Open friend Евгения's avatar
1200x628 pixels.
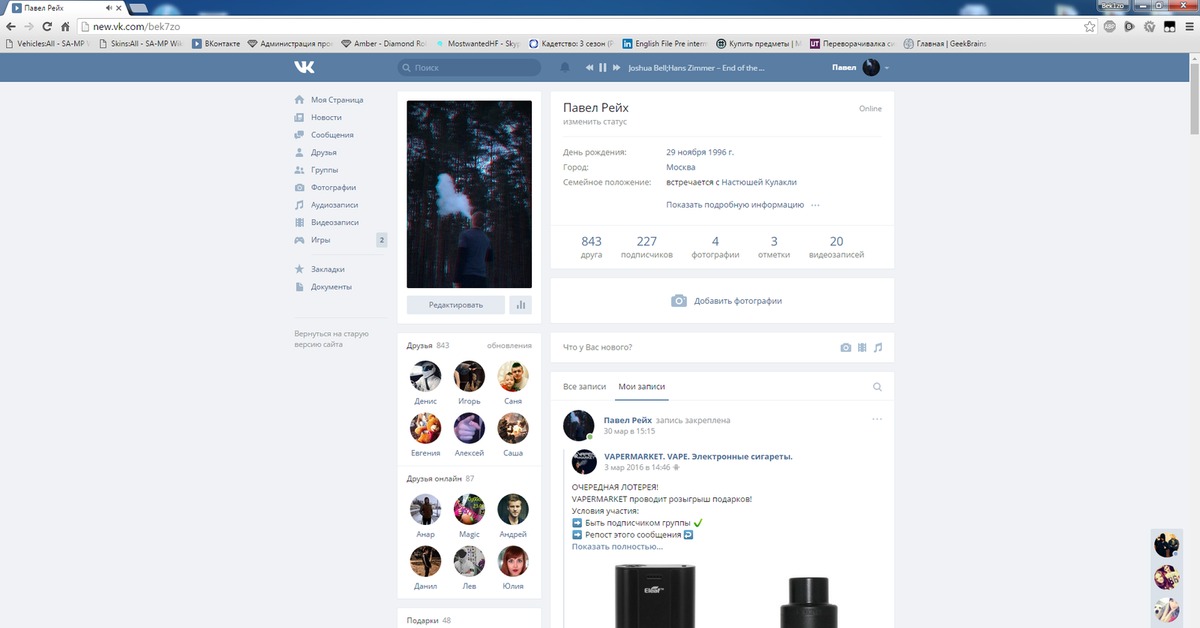tap(425, 428)
